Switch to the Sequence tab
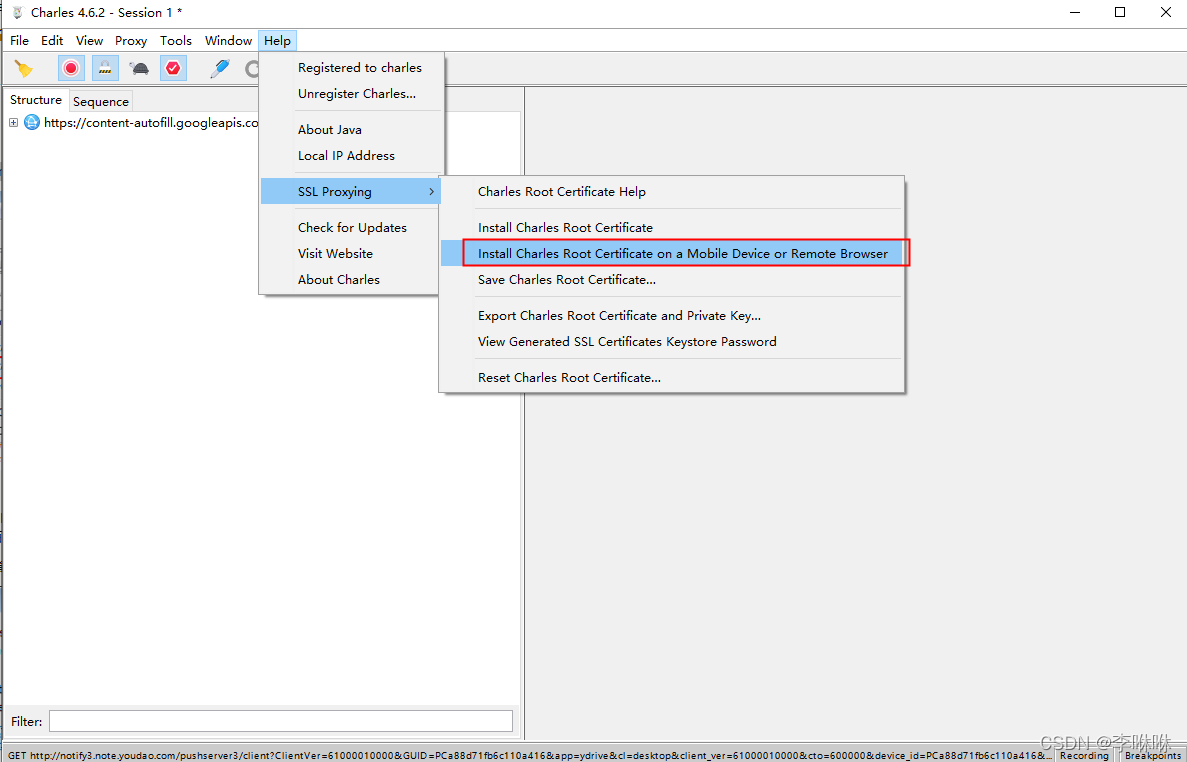1187x762 pixels. pyautogui.click(x=101, y=101)
